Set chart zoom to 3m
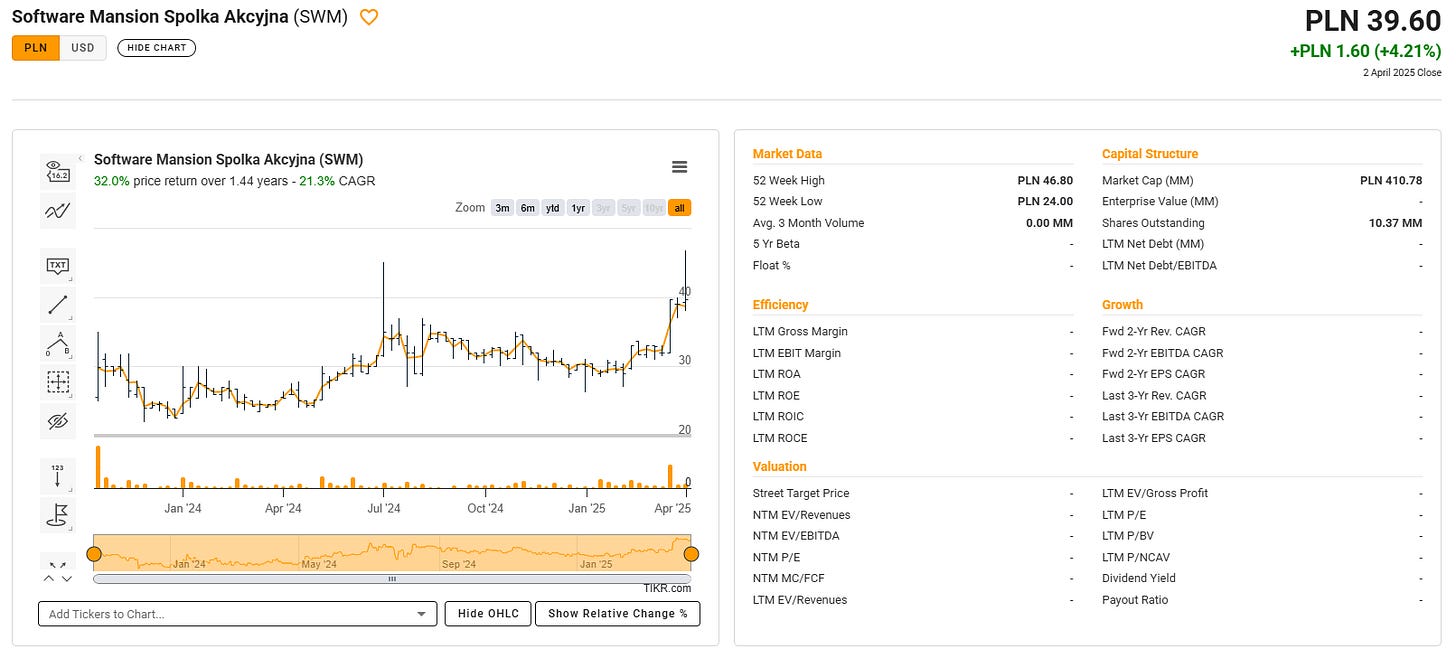 pyautogui.click(x=502, y=208)
